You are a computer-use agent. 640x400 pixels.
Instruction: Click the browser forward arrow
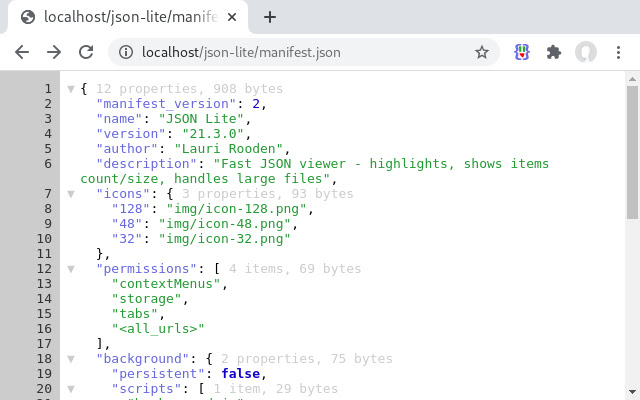click(x=54, y=52)
